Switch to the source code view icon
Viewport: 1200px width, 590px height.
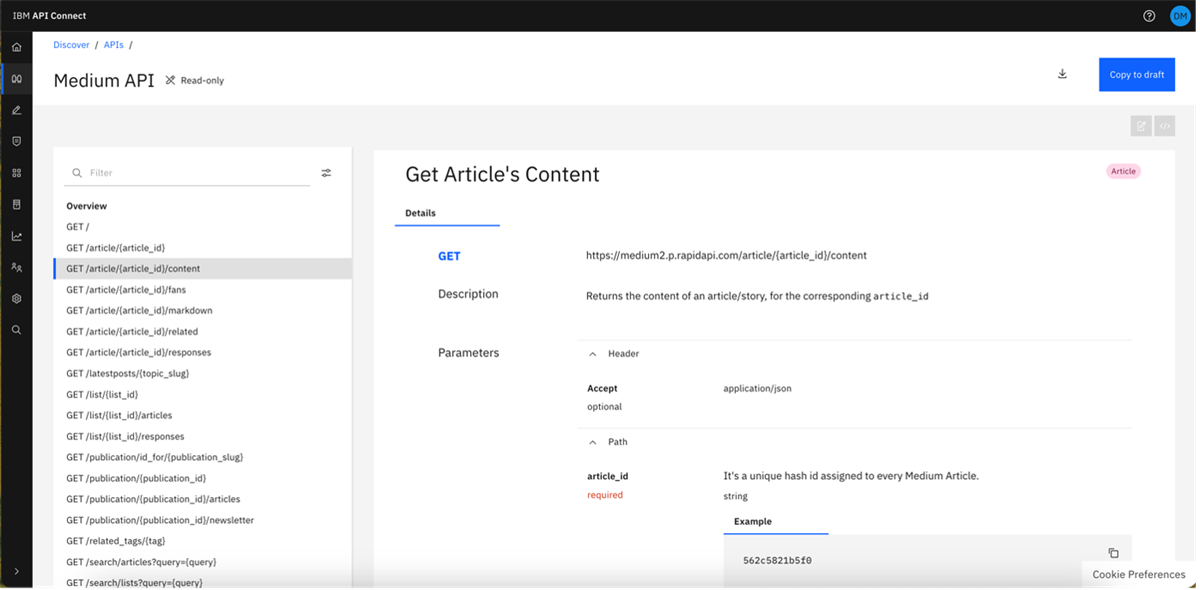(x=1165, y=126)
